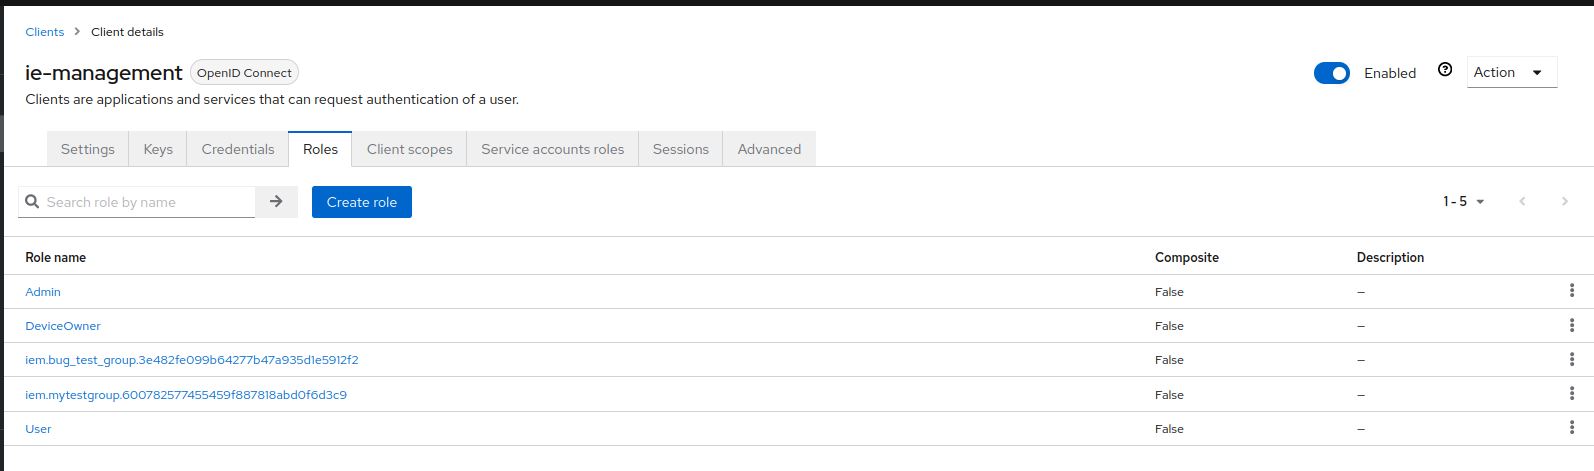
Task: Open kebab menu for iem.mytestgroup role
Action: point(1571,395)
